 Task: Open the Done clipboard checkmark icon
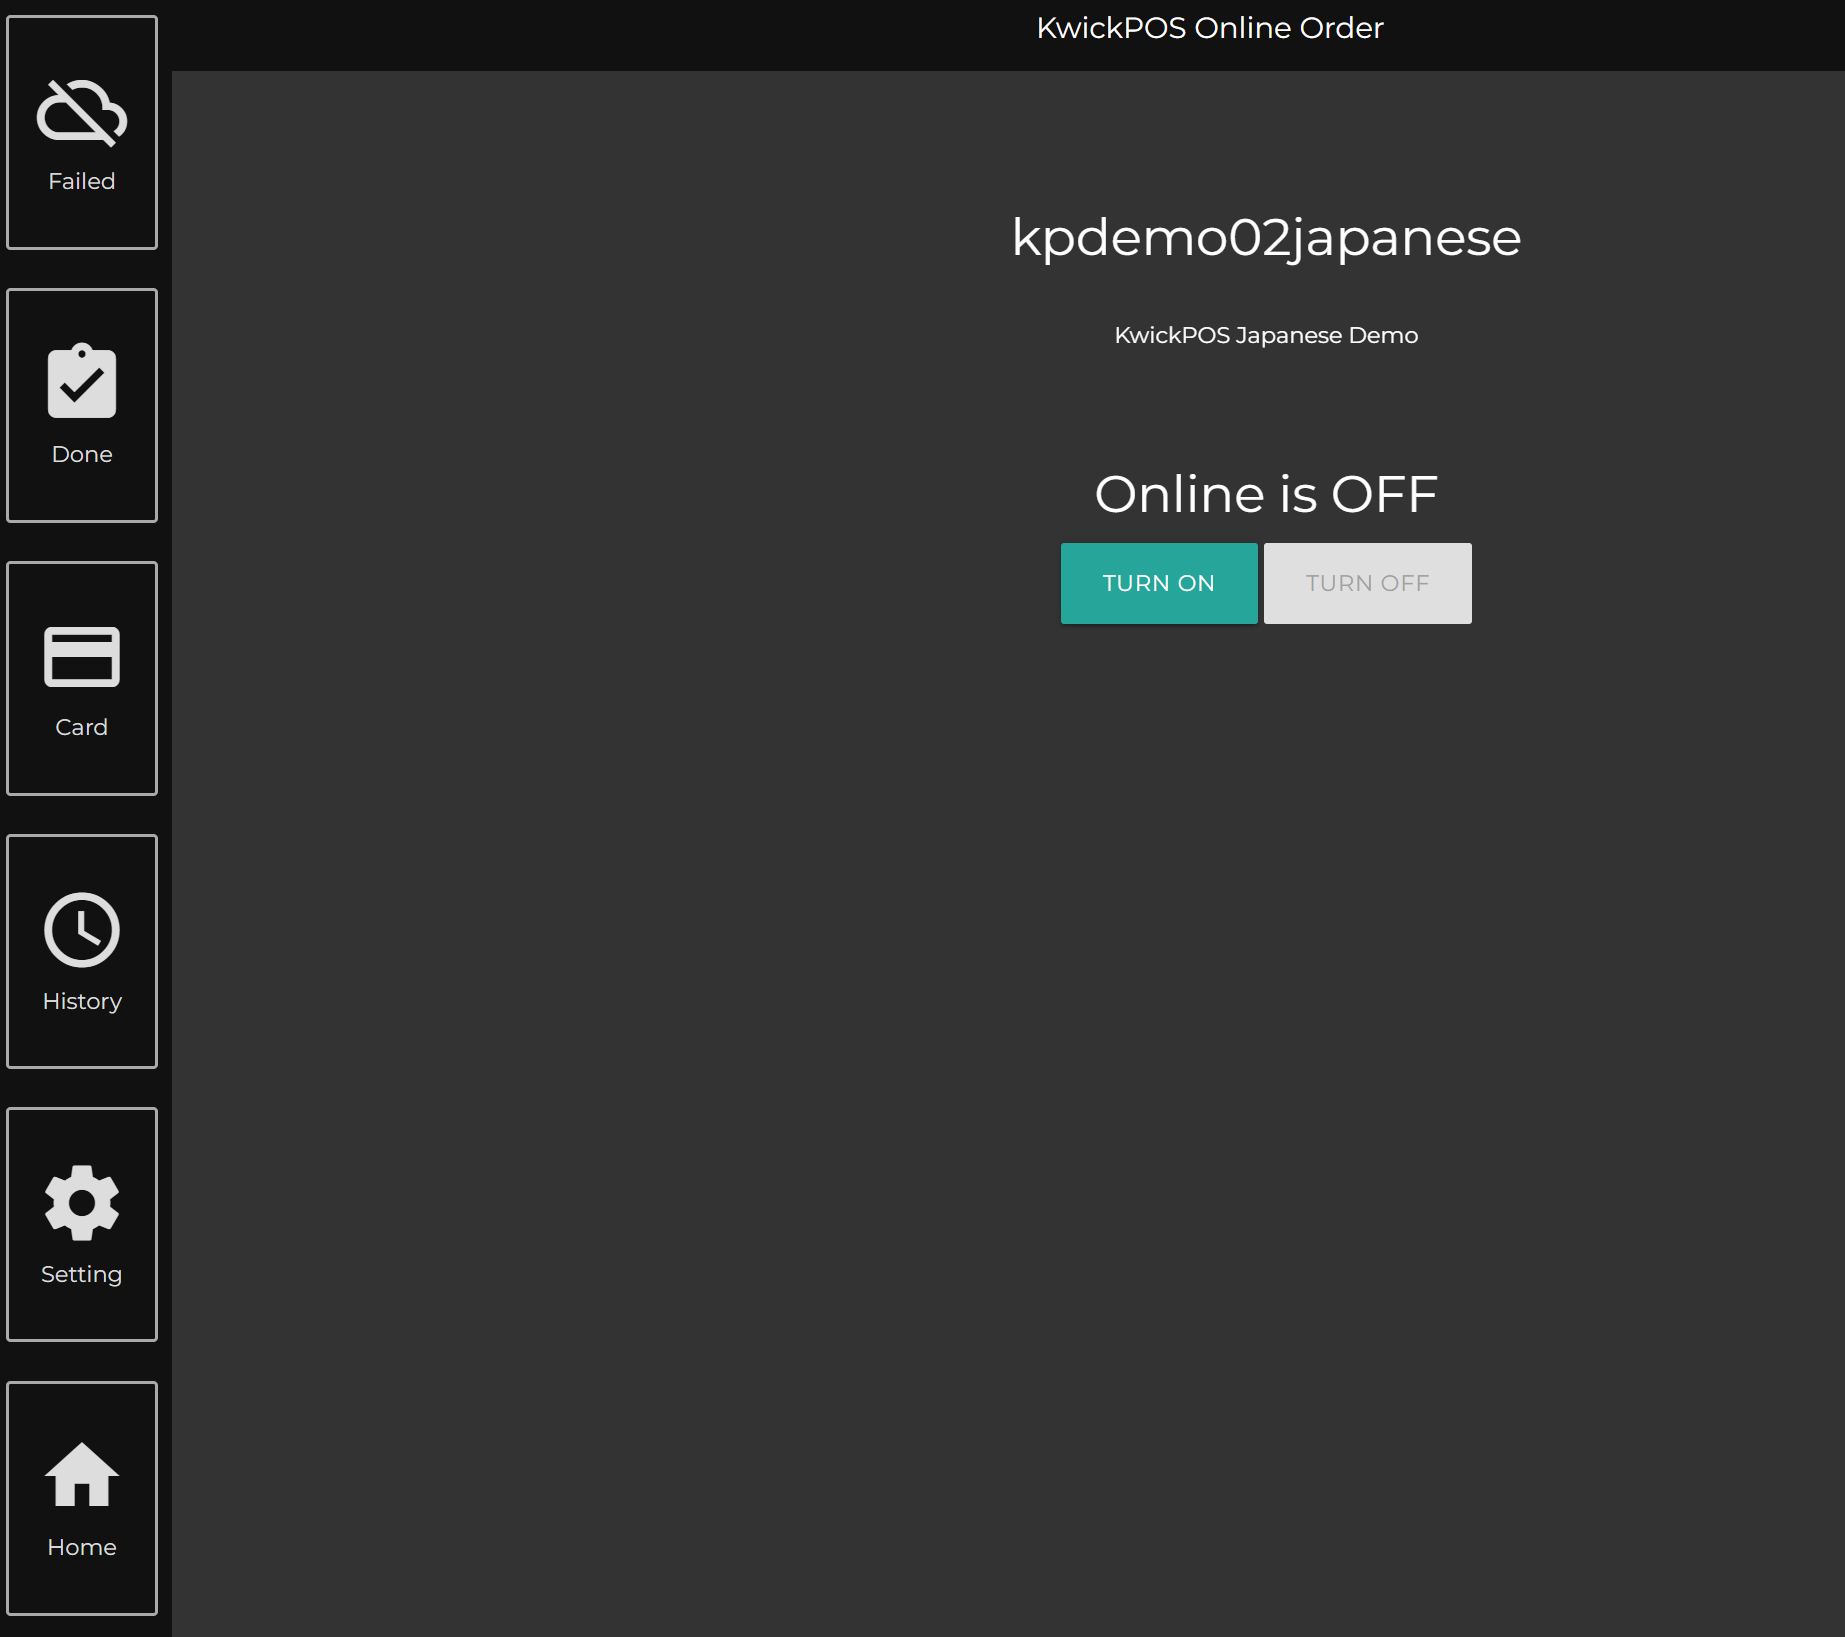click(x=82, y=381)
